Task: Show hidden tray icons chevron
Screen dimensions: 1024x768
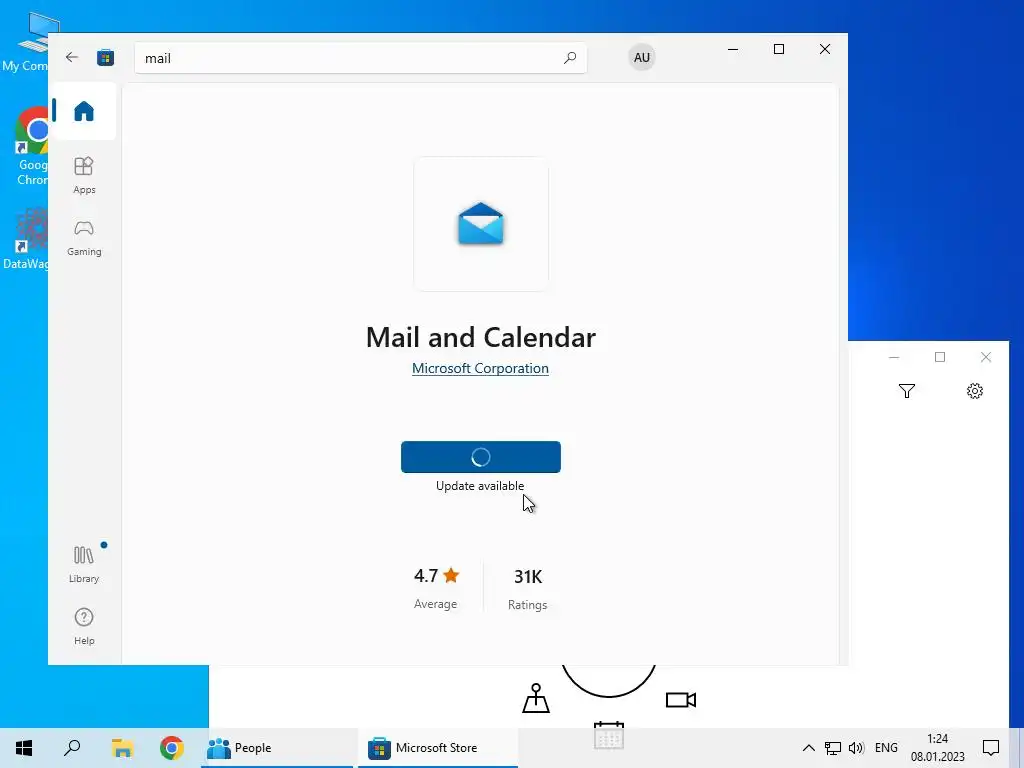Action: (x=808, y=748)
